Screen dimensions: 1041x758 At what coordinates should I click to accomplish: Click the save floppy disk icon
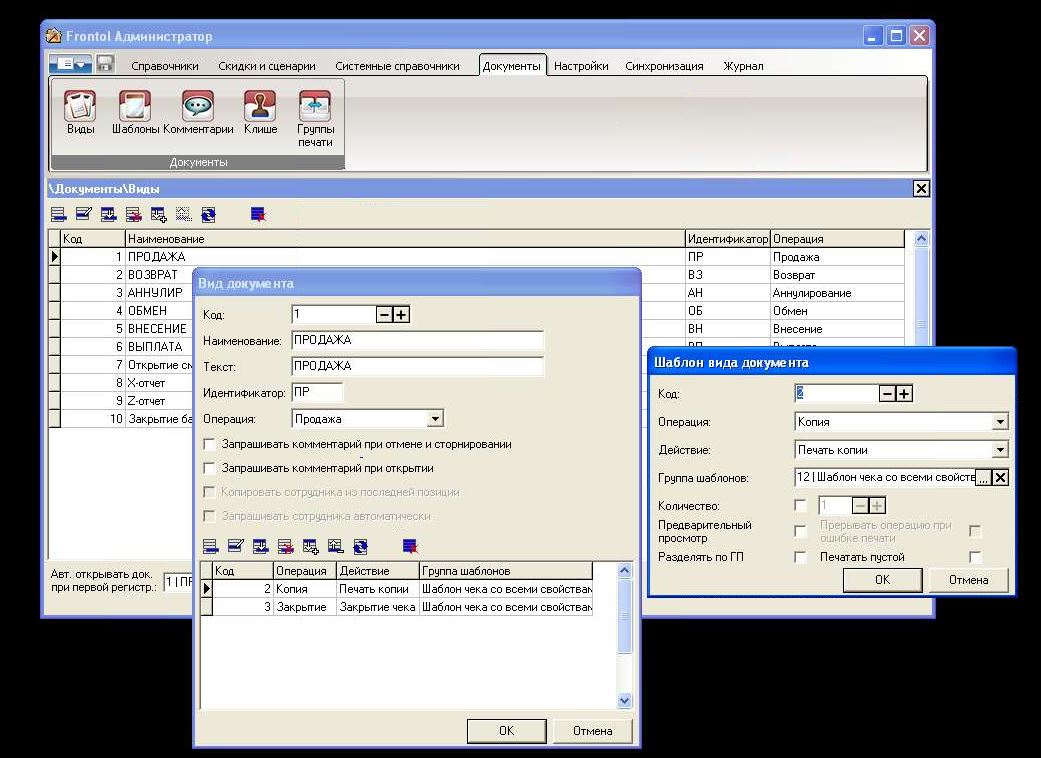[x=105, y=64]
